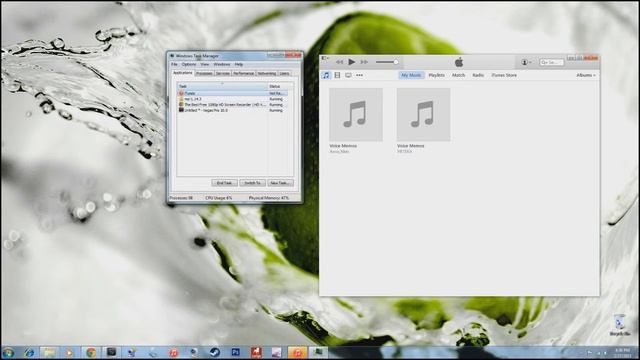
Task: Select the TV Shows library icon in iTunes
Action: pos(348,75)
